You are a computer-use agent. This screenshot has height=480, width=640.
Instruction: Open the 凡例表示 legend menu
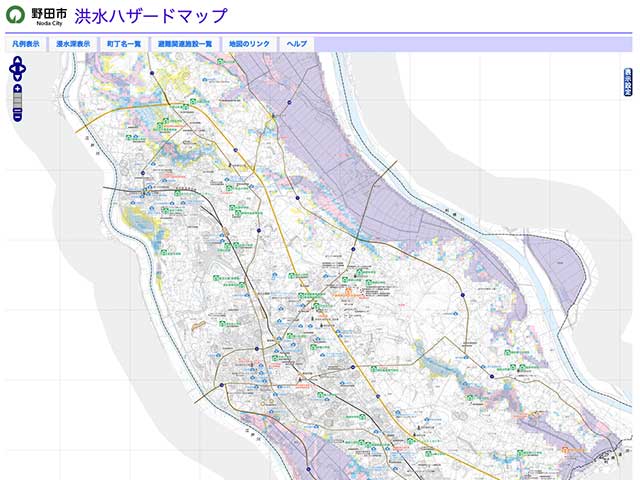coord(26,44)
